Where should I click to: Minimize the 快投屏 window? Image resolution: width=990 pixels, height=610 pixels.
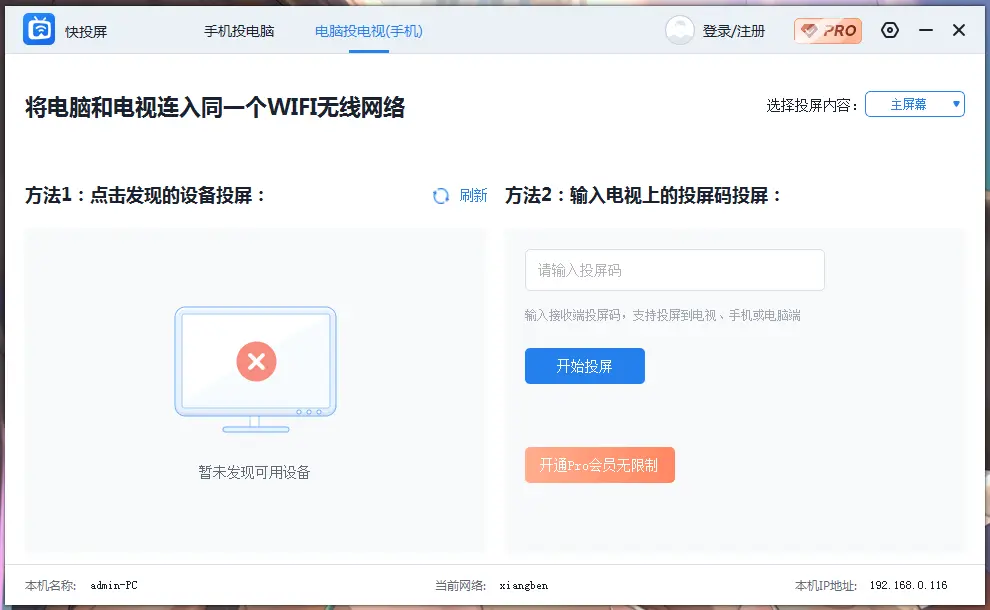click(x=926, y=30)
